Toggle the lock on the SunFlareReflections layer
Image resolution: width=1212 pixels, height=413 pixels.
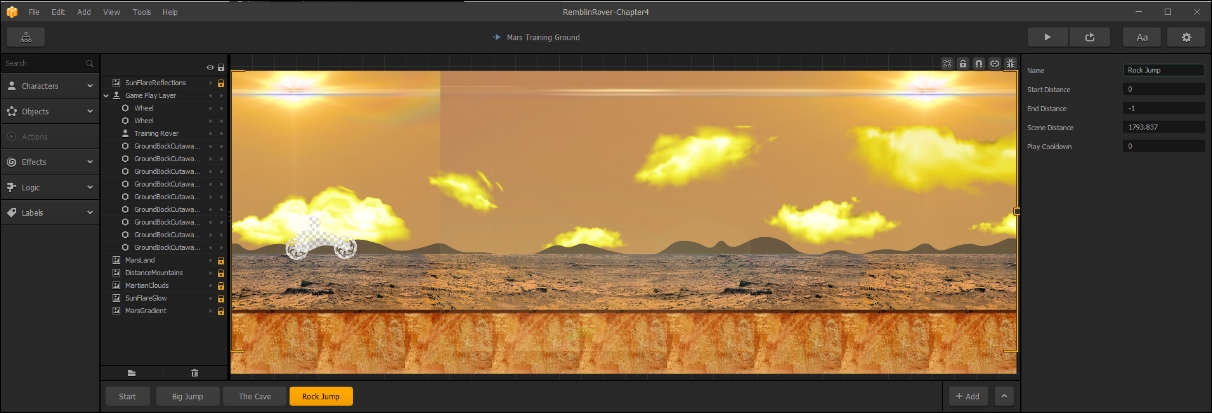tap(221, 82)
